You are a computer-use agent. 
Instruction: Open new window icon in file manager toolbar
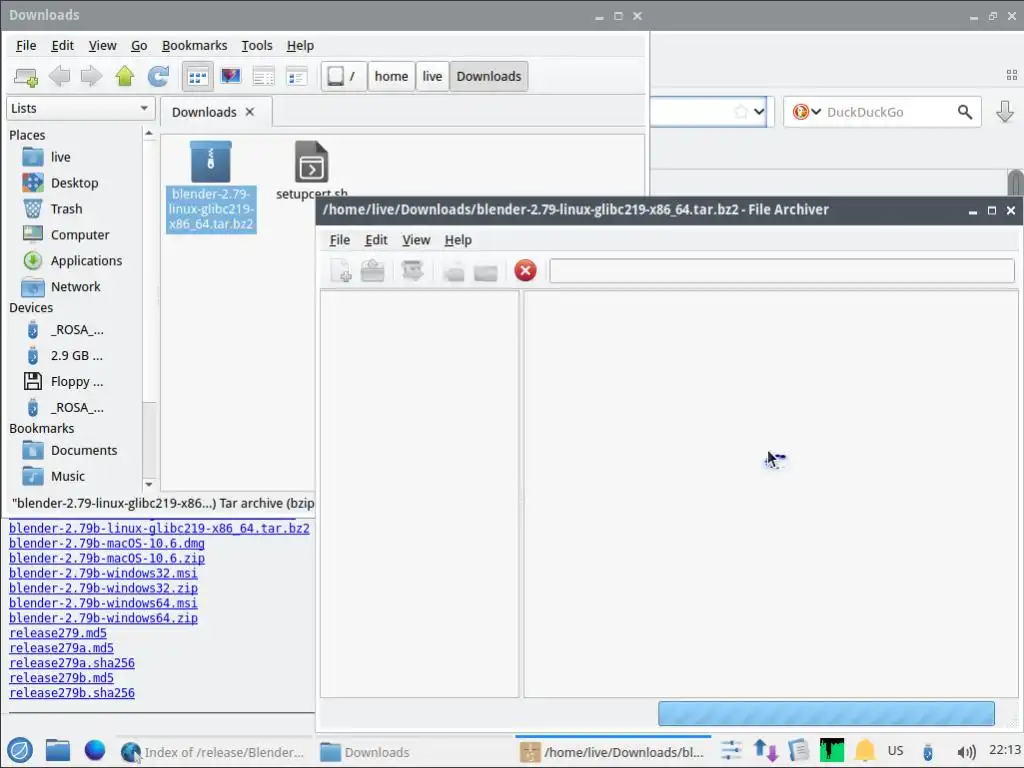click(26, 76)
